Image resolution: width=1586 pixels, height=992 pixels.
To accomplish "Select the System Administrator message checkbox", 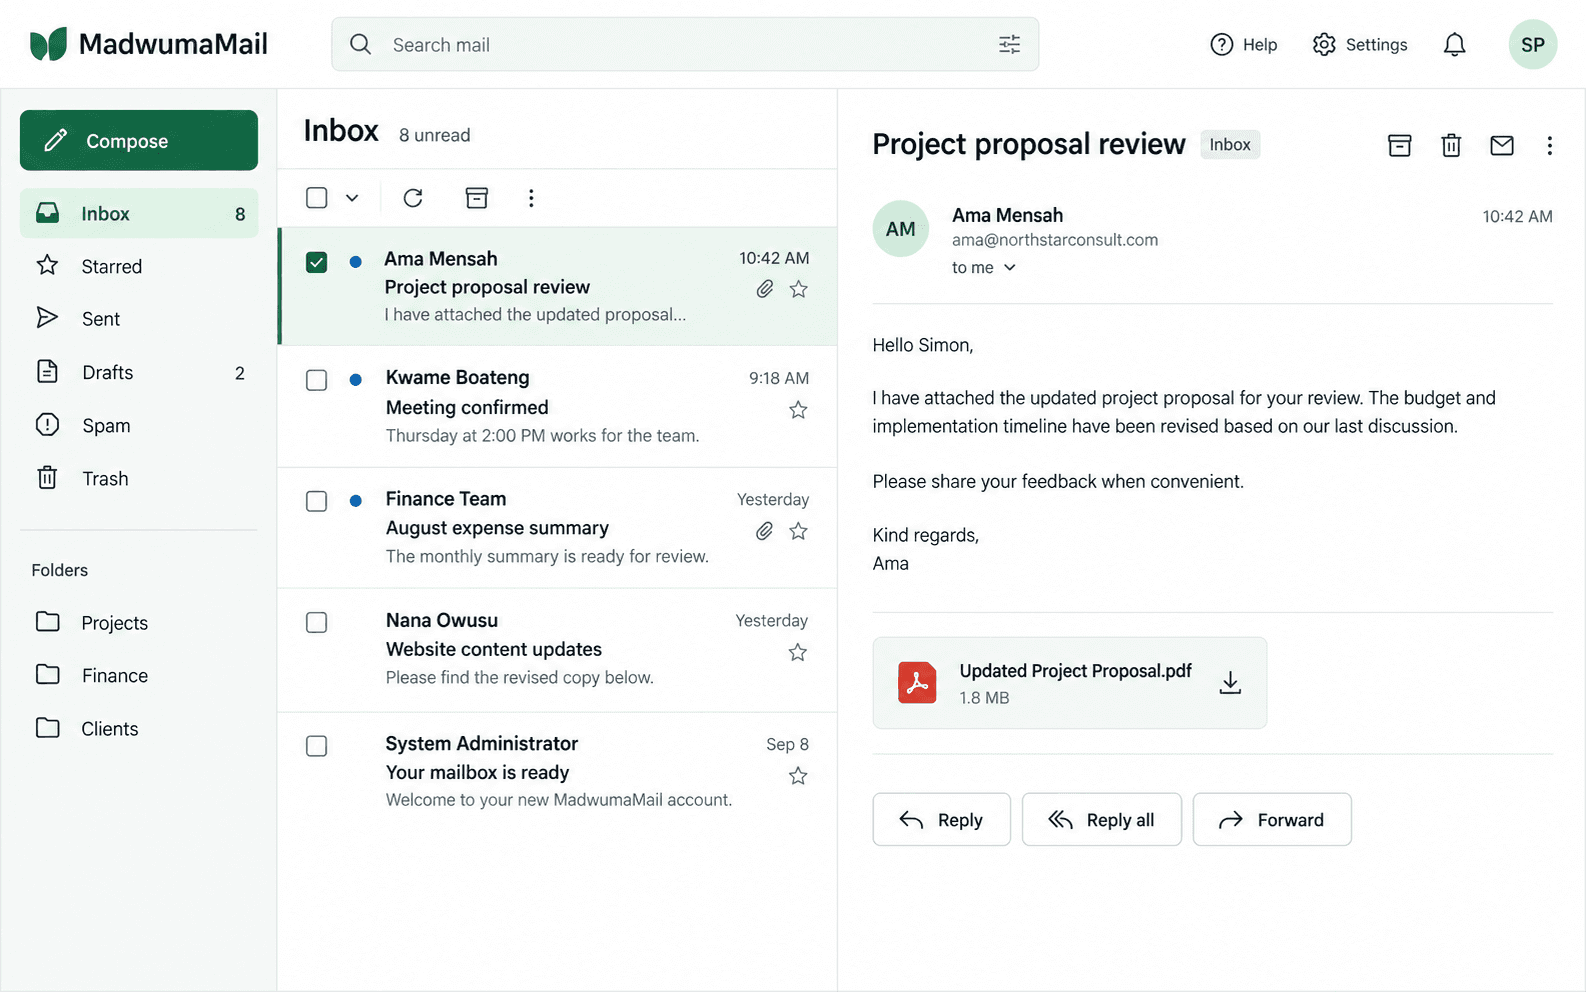I will tap(316, 746).
